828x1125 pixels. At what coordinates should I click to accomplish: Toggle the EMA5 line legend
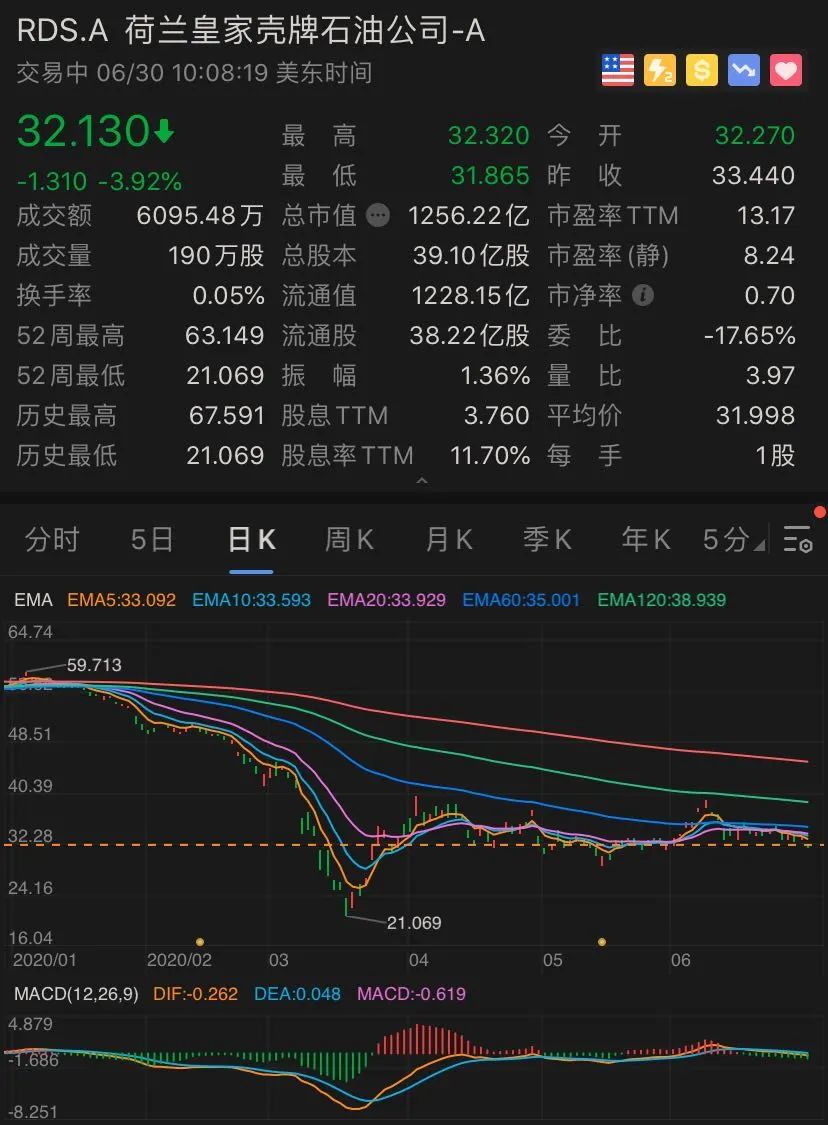click(121, 600)
